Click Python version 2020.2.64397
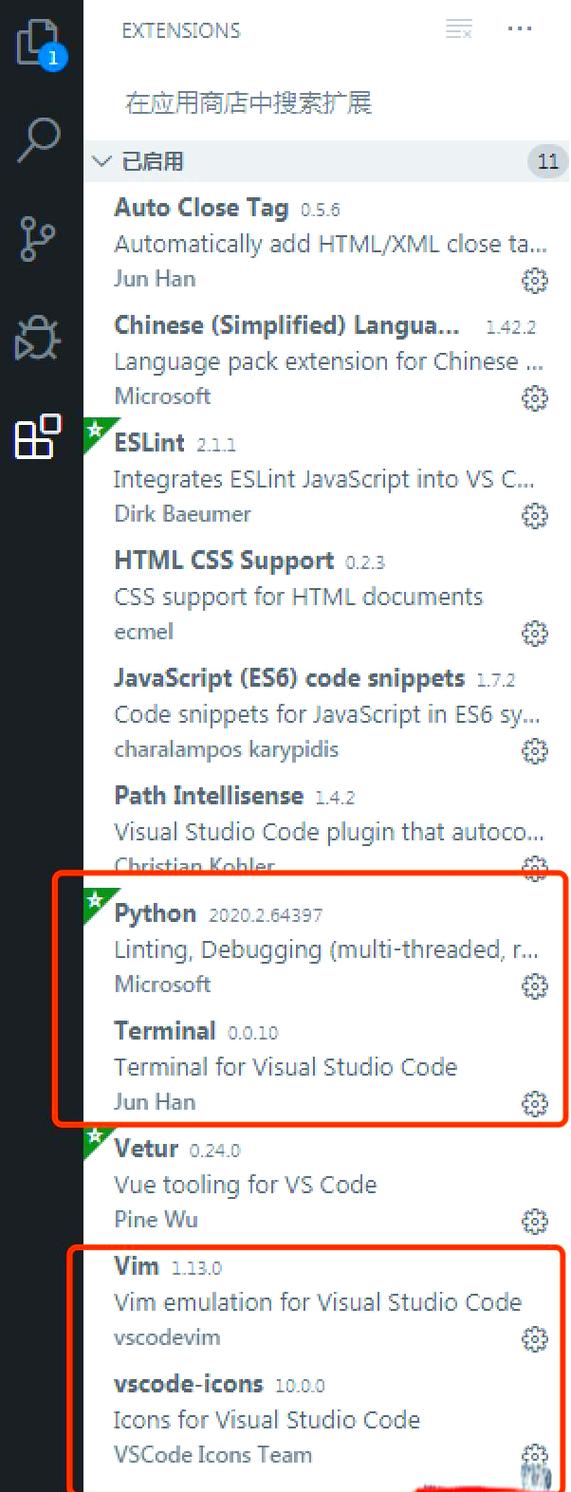Screen dimensions: 571x1492 (x=265, y=915)
